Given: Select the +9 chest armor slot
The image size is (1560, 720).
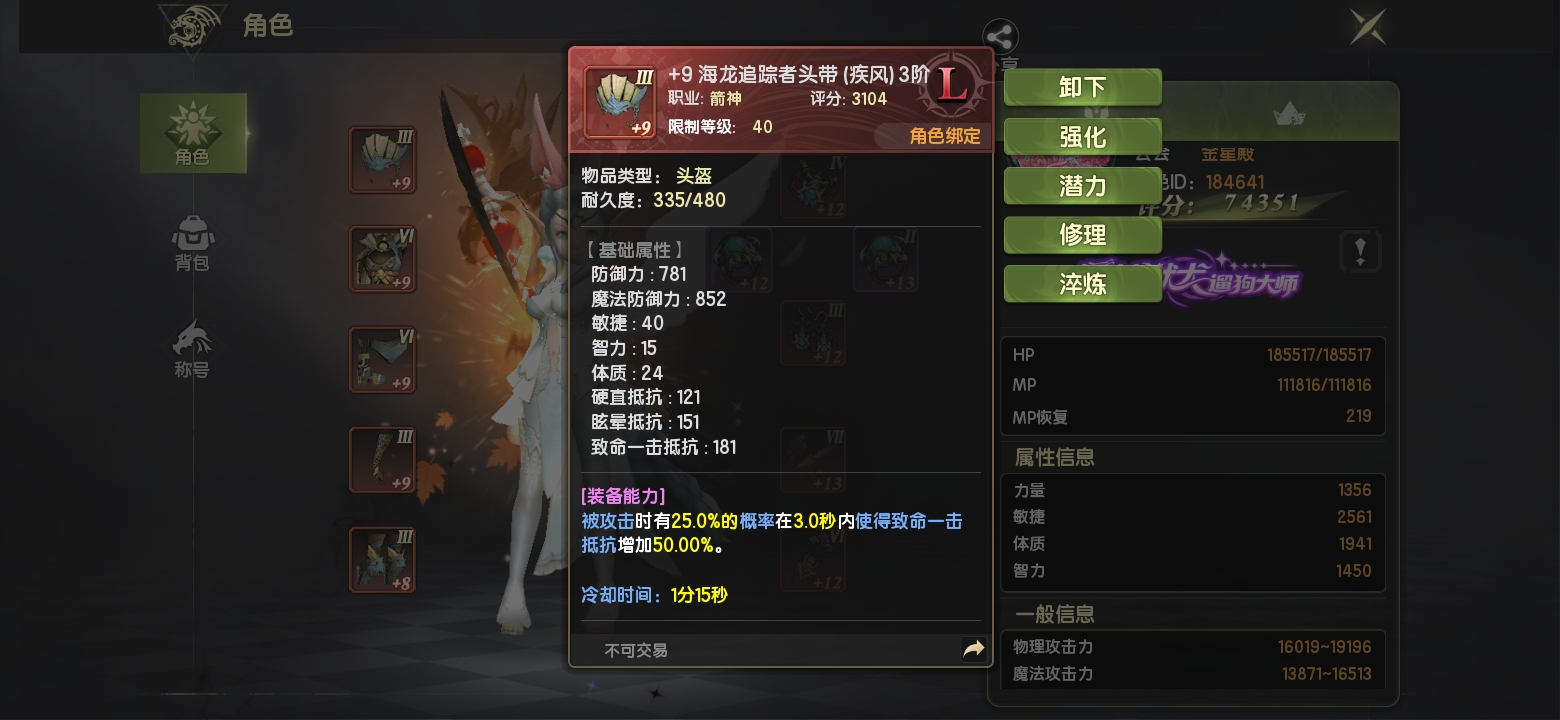Looking at the screenshot, I should 382,259.
